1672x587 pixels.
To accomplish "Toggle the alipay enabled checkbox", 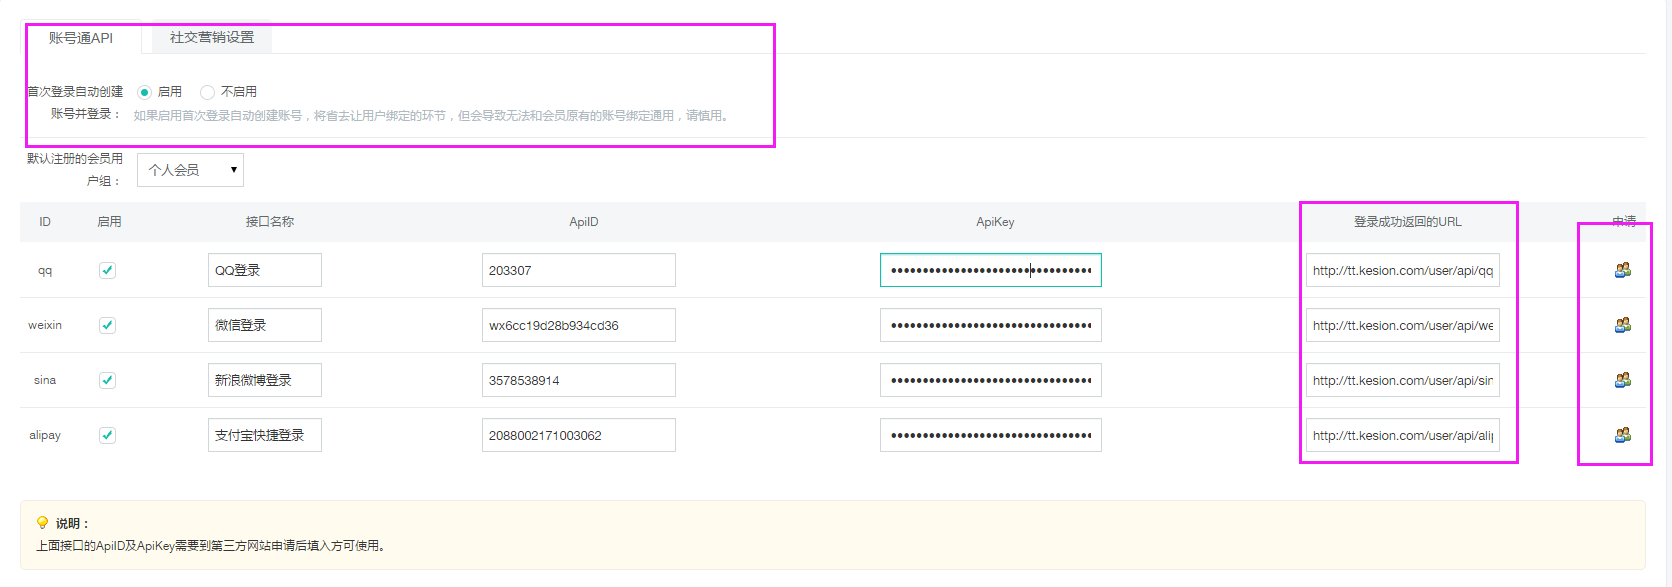I will point(107,435).
